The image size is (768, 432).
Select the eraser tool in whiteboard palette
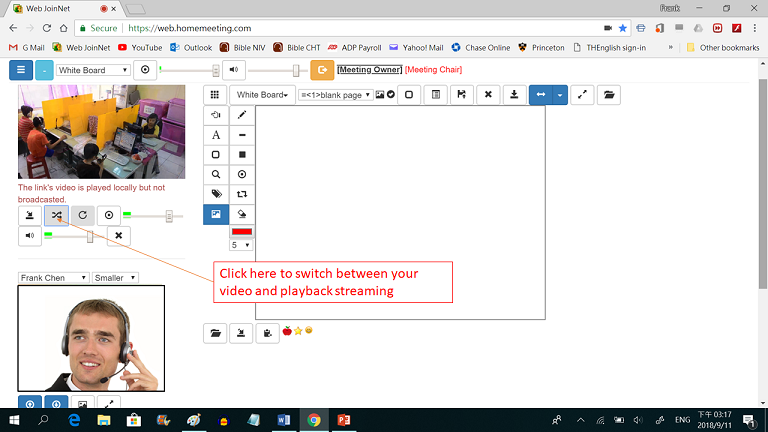point(242,214)
